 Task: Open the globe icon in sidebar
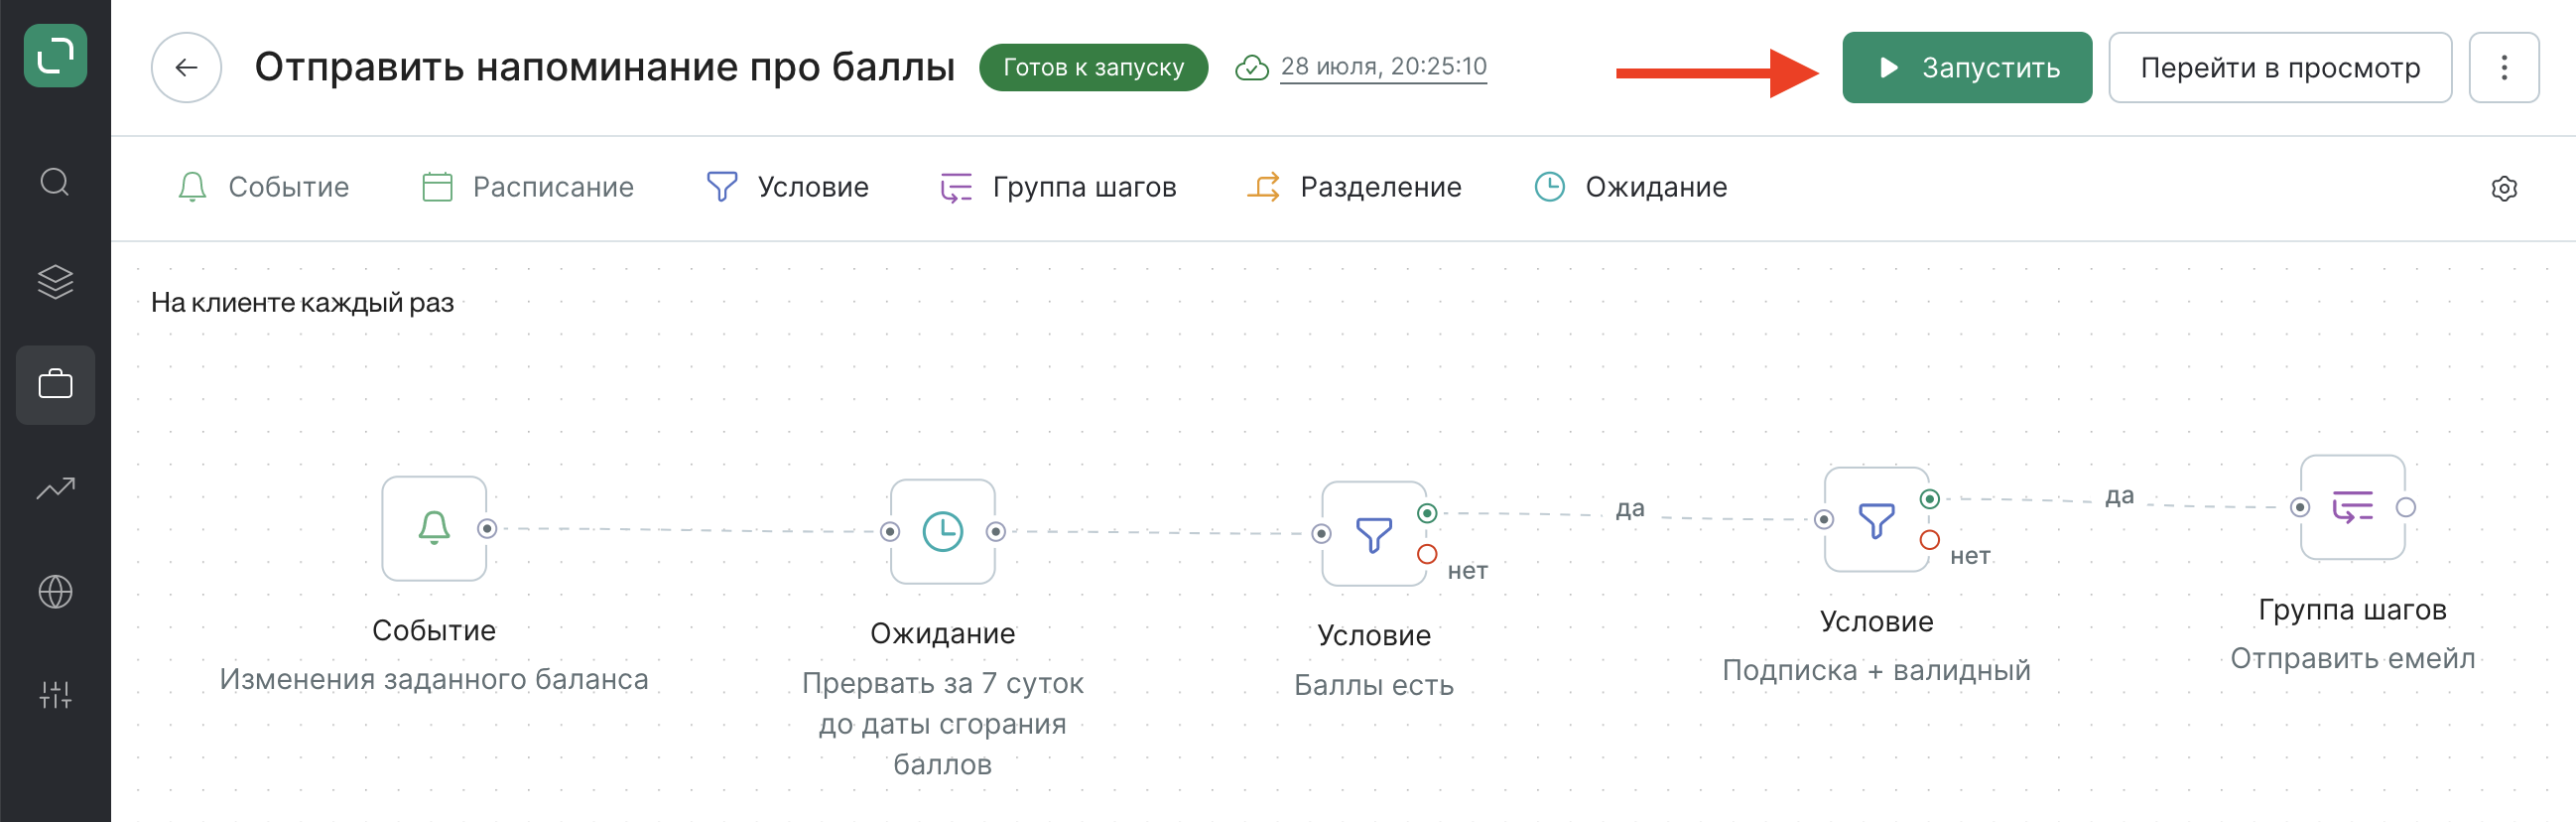click(x=55, y=591)
